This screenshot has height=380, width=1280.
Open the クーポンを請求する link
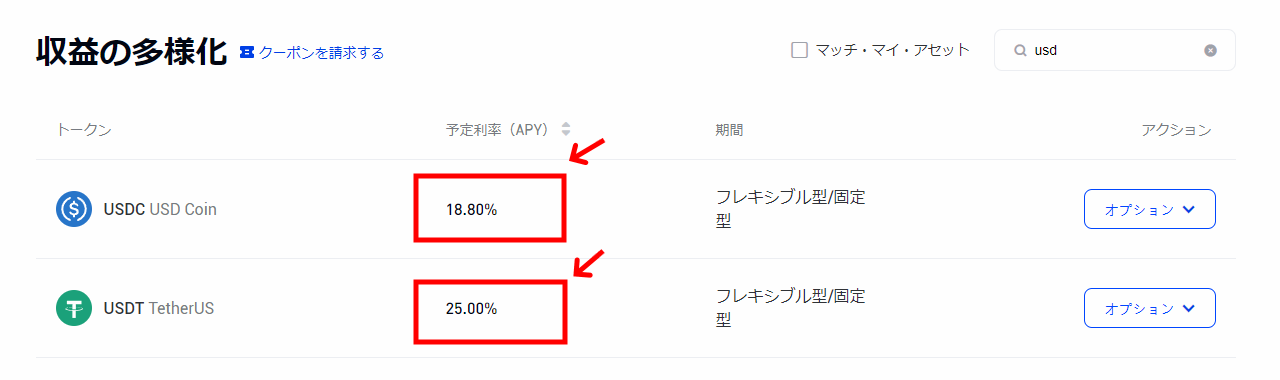point(321,52)
